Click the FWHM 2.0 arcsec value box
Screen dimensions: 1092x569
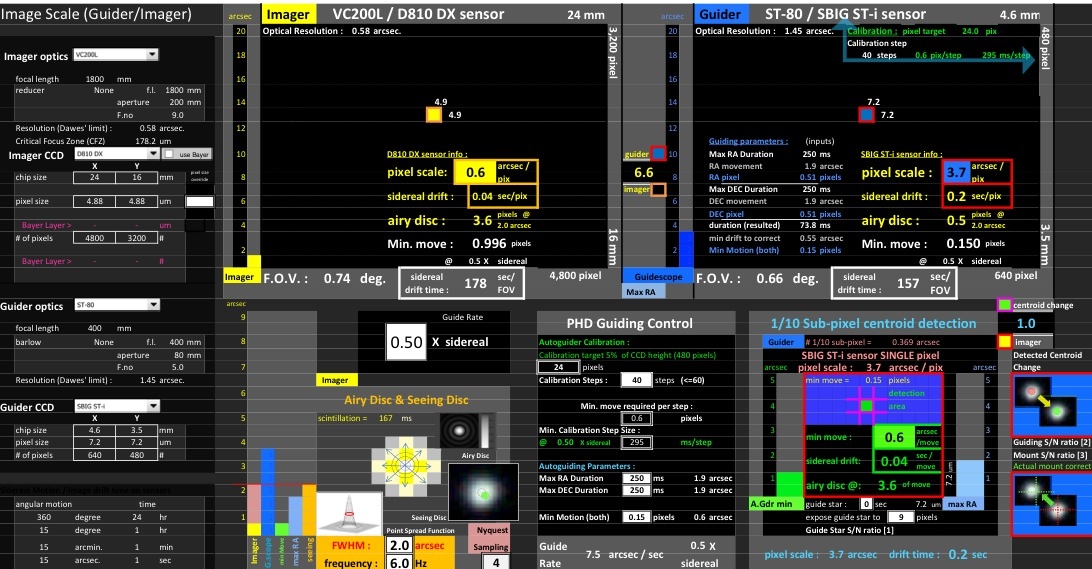tap(400, 545)
